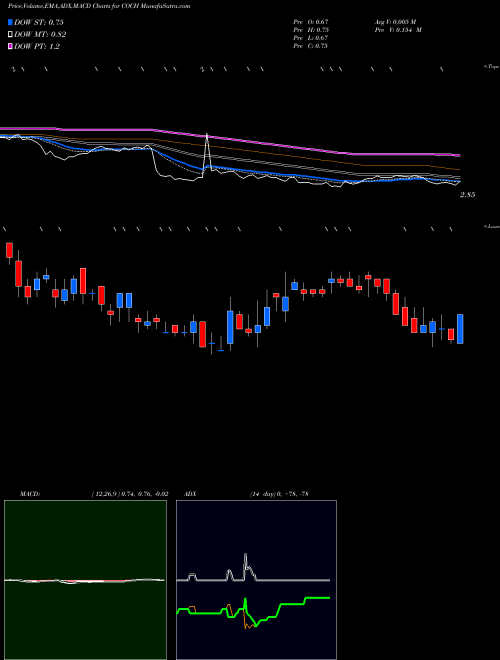Screen dimensions: 500x660
Task: Click the dark blue ADX indicator chart panel
Action: click(256, 580)
